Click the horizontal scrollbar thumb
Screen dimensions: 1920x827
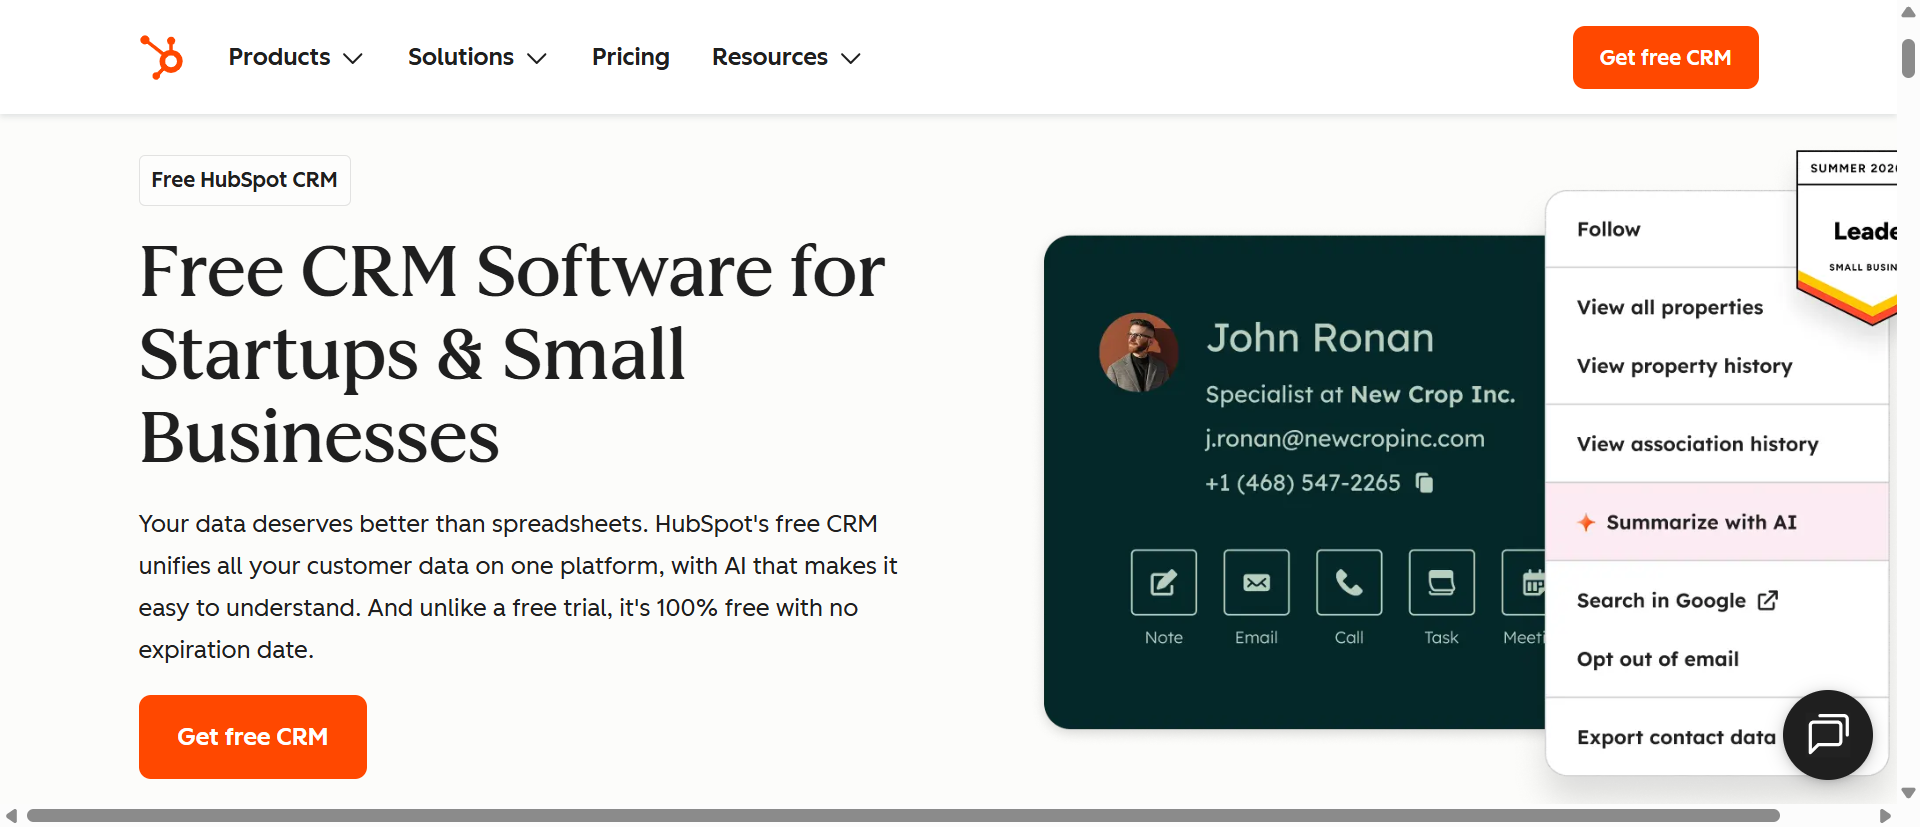point(903,816)
